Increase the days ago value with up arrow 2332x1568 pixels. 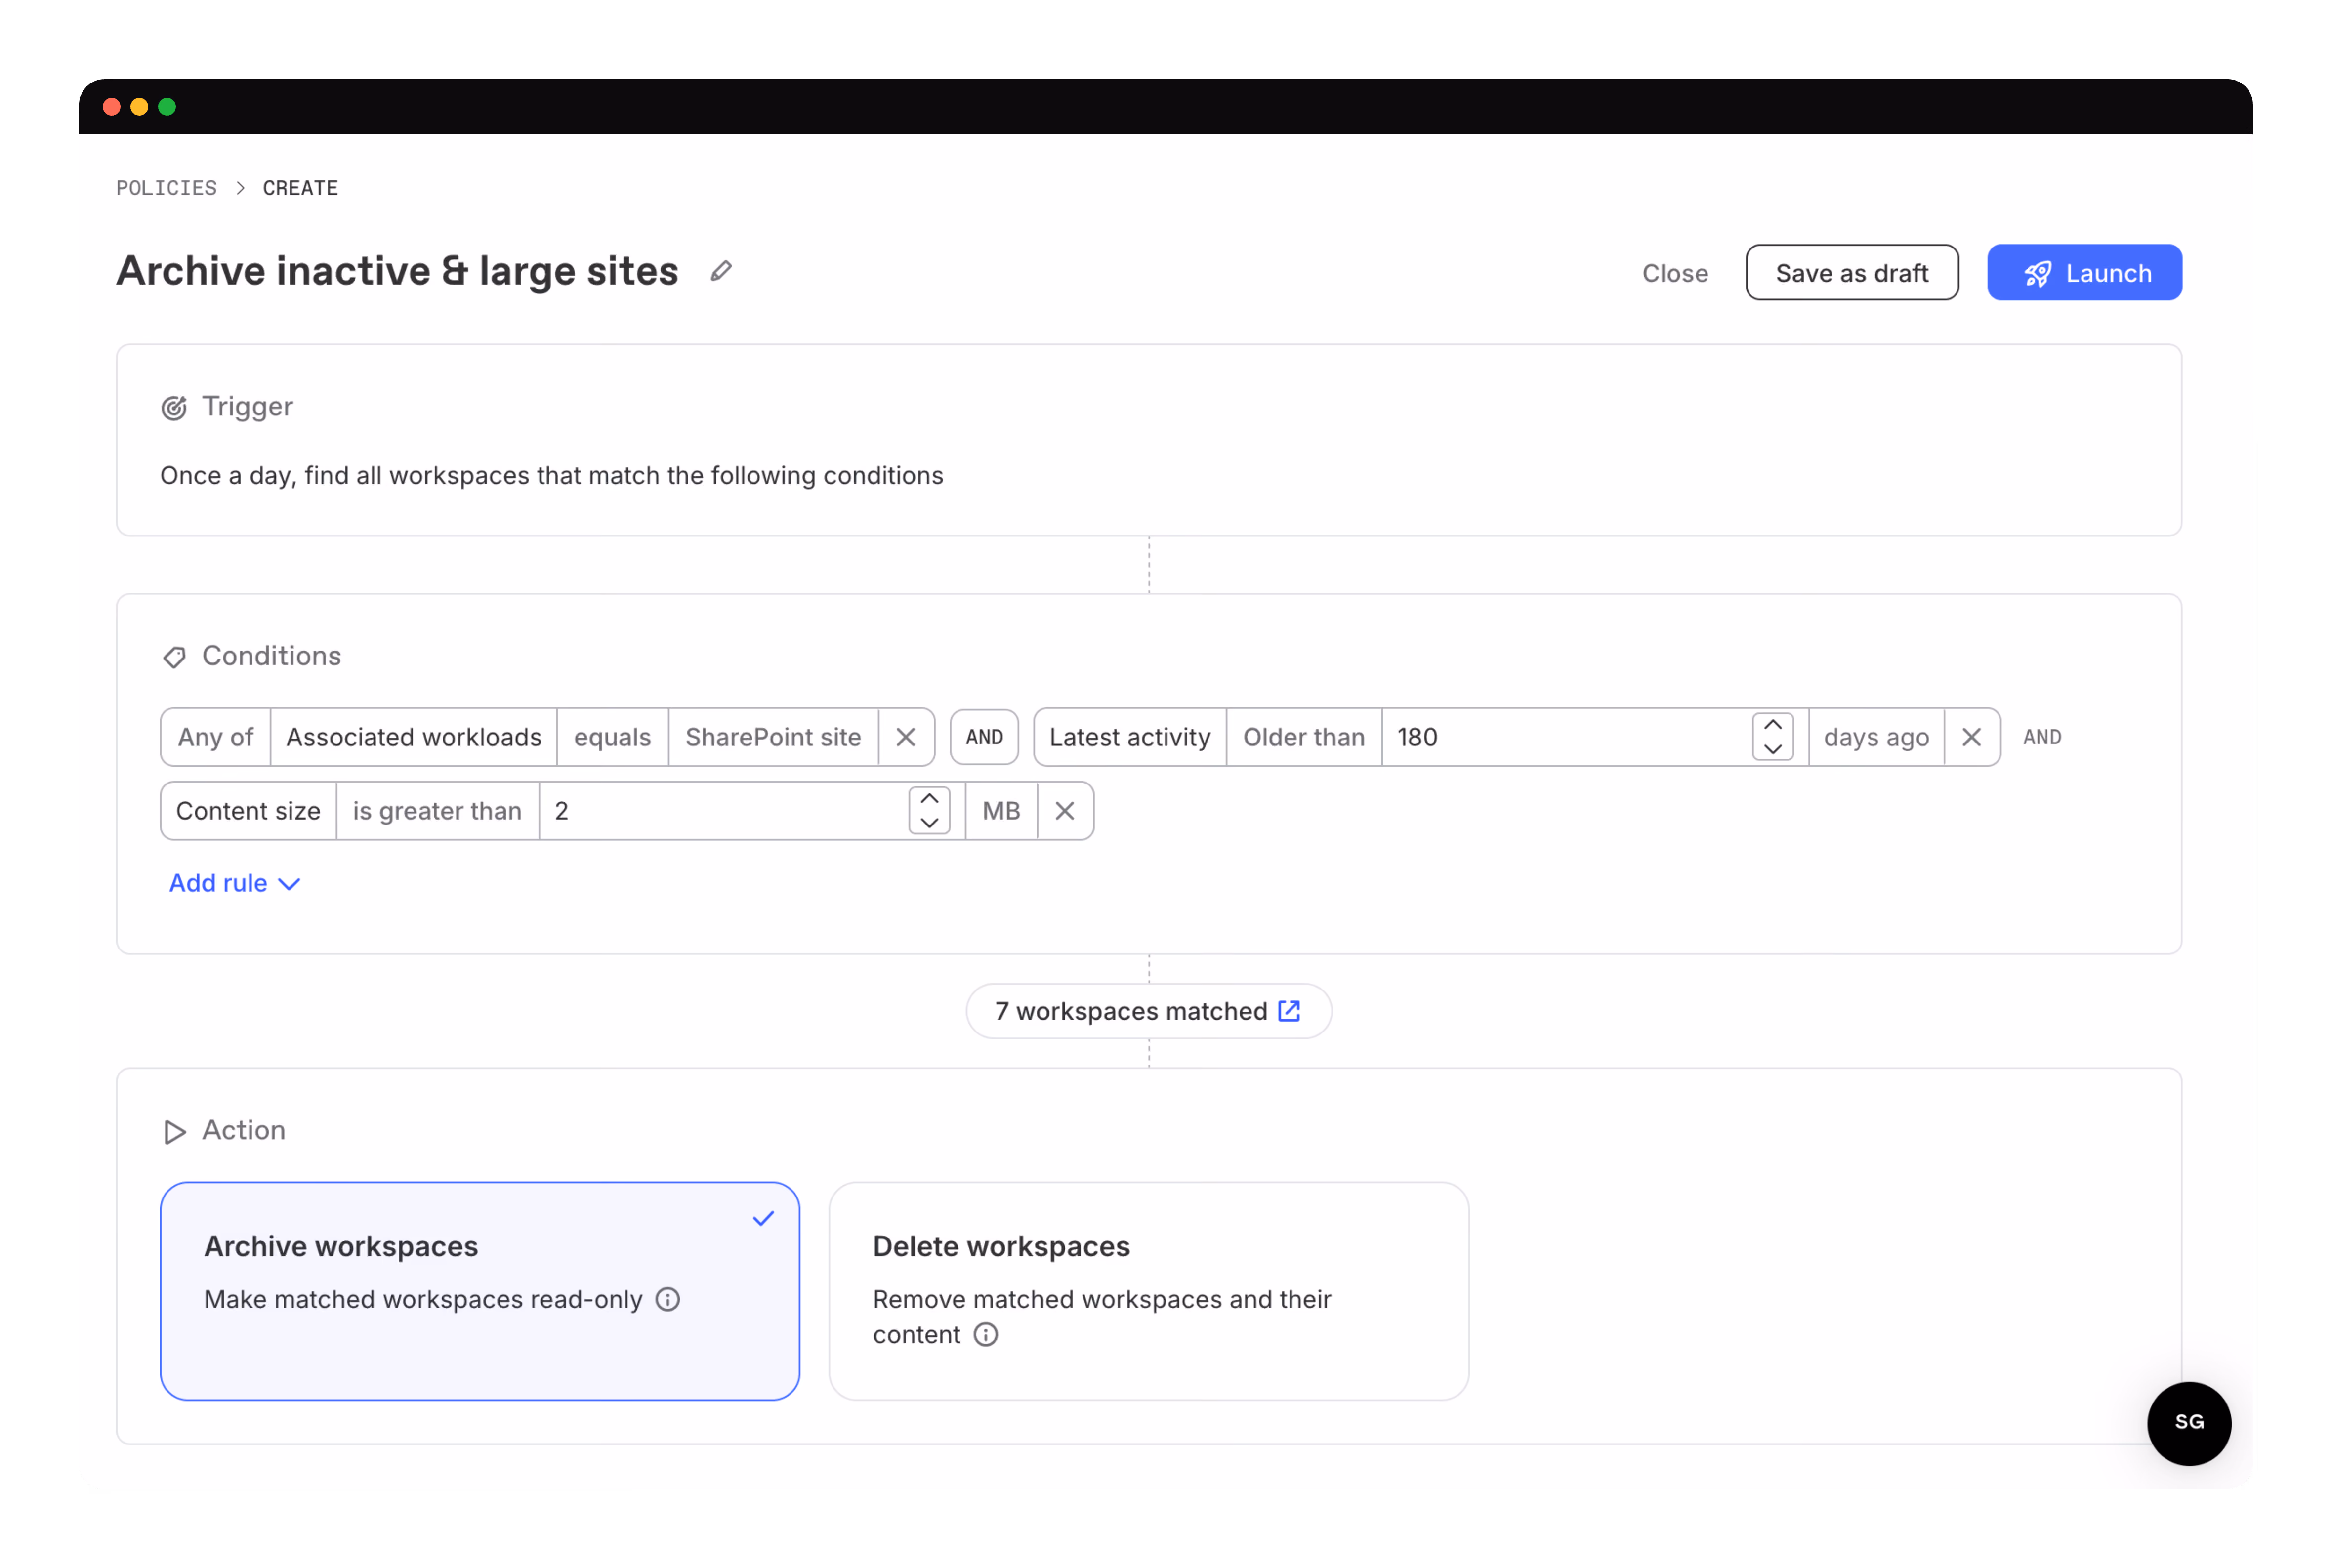[1773, 726]
